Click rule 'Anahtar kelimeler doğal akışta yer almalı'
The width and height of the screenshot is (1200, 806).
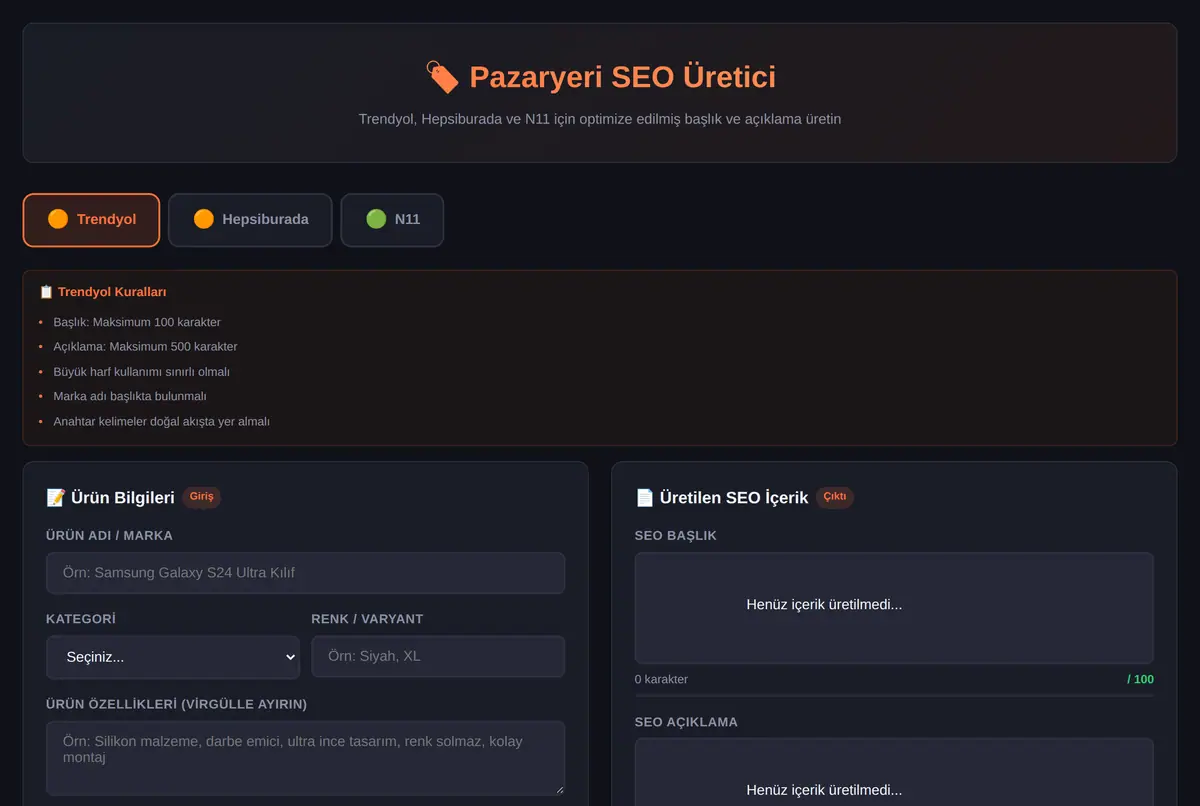tap(161, 421)
